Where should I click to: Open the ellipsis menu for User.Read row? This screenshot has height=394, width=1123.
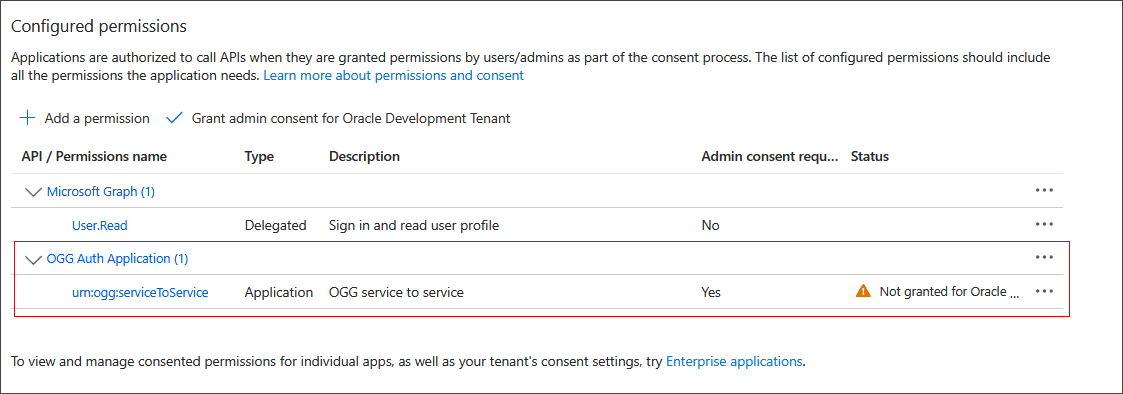click(x=1044, y=224)
